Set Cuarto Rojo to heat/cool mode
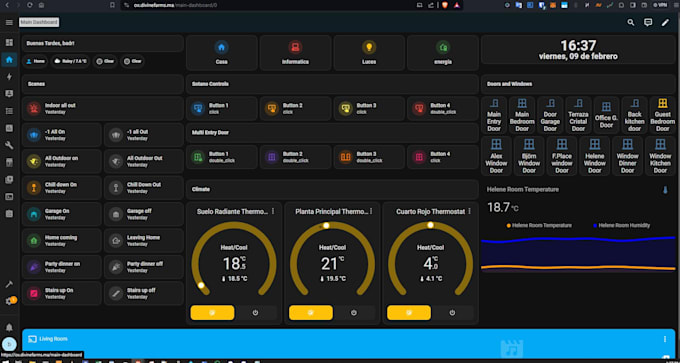680x363 pixels. pyautogui.click(x=409, y=313)
